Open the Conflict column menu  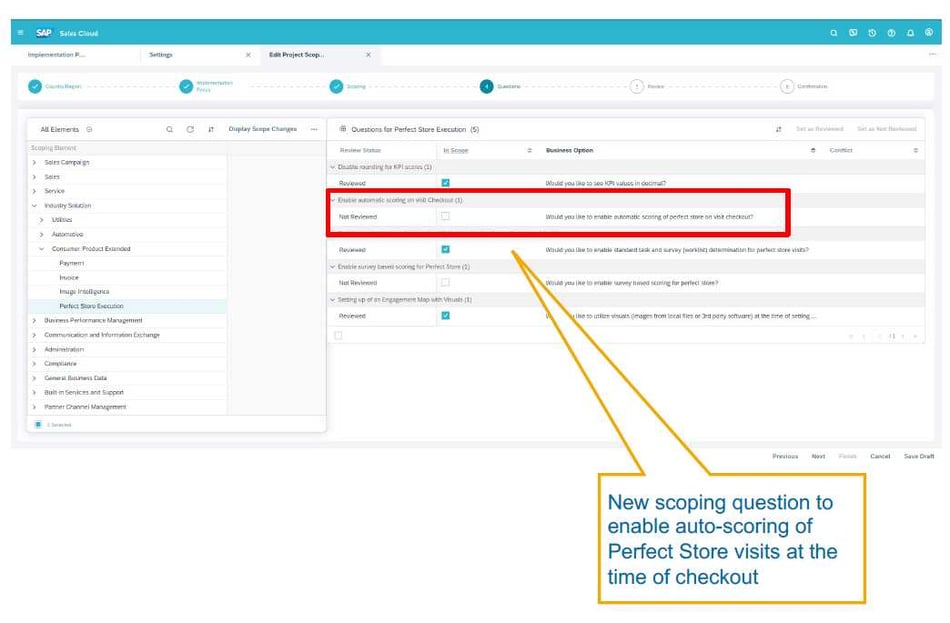pos(915,150)
